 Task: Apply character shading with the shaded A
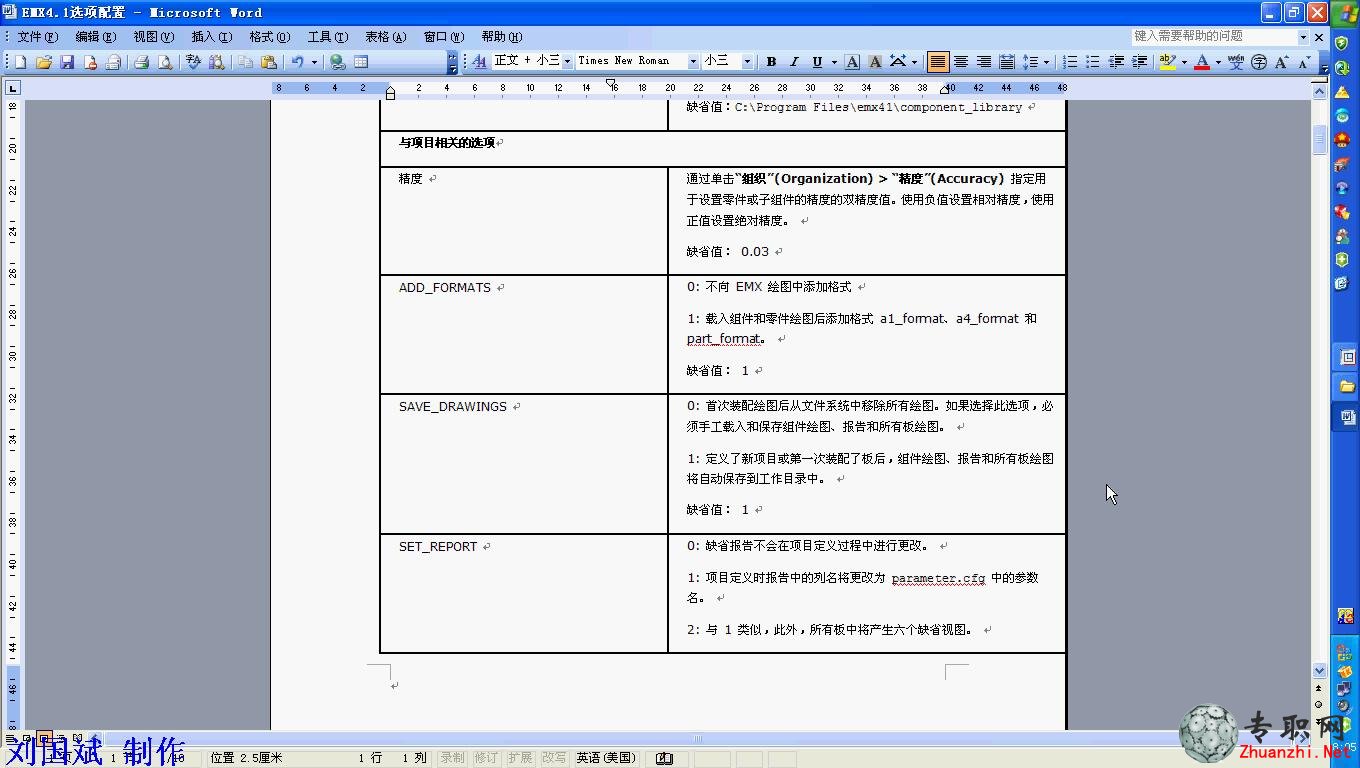(875, 62)
